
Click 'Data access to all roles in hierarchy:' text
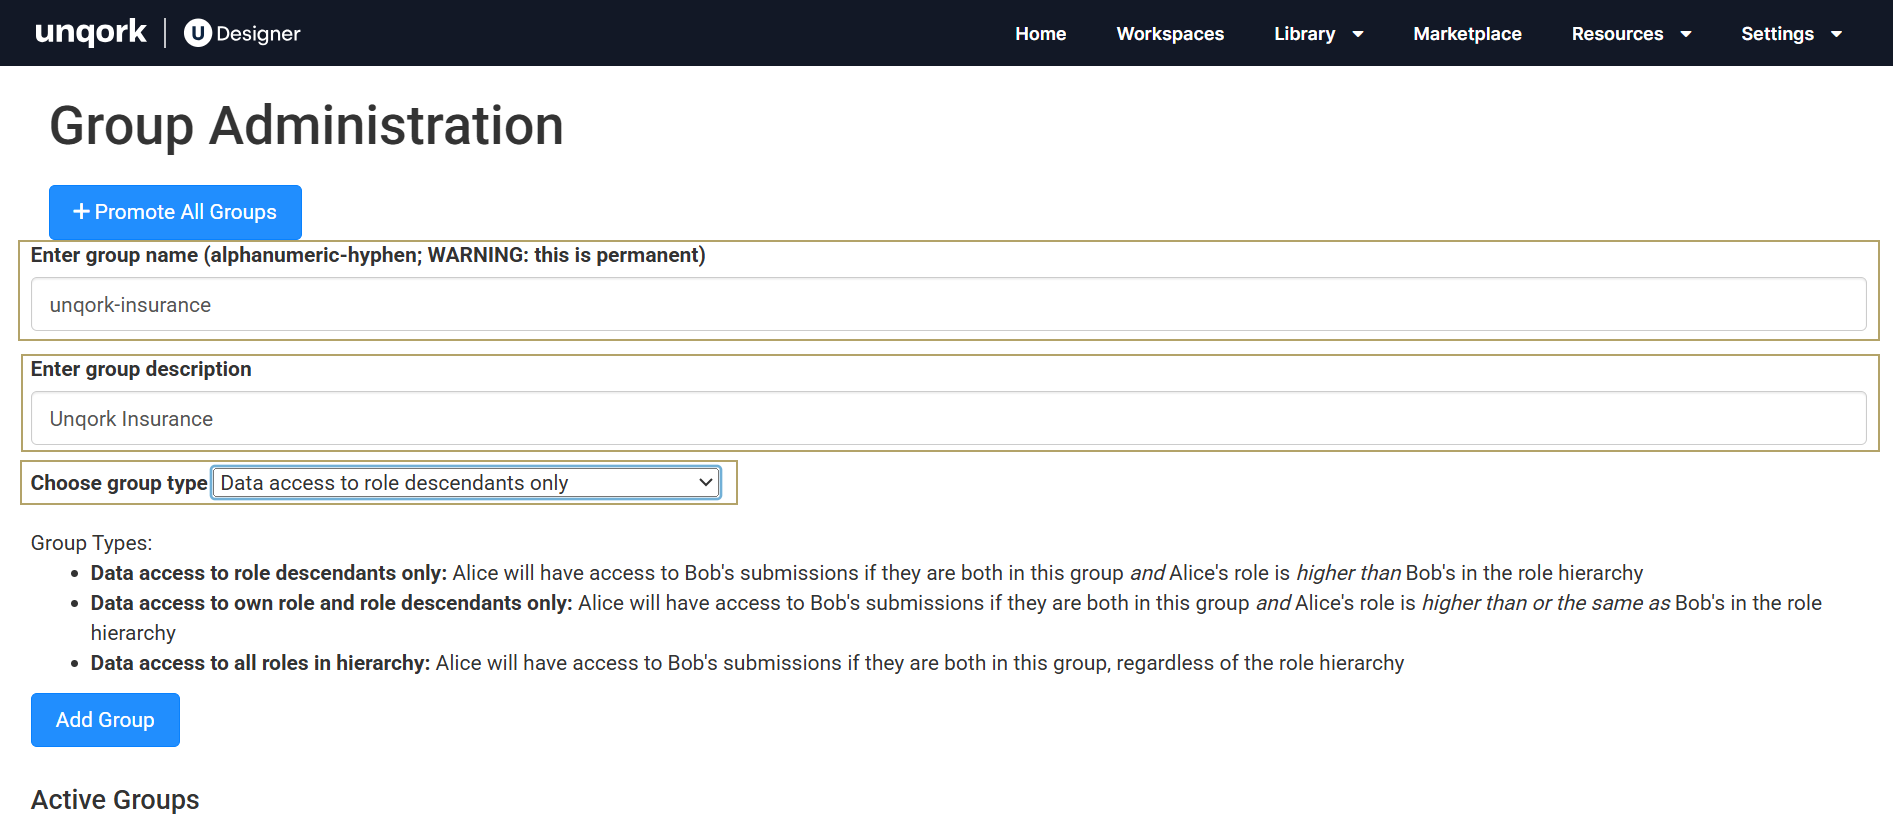pyautogui.click(x=260, y=663)
